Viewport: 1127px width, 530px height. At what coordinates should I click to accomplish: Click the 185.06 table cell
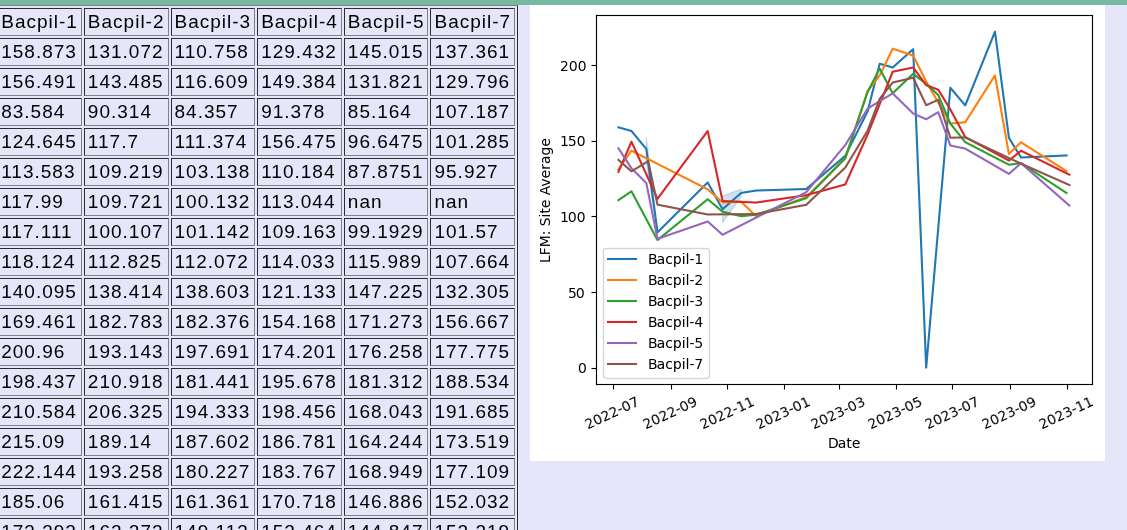coord(41,502)
